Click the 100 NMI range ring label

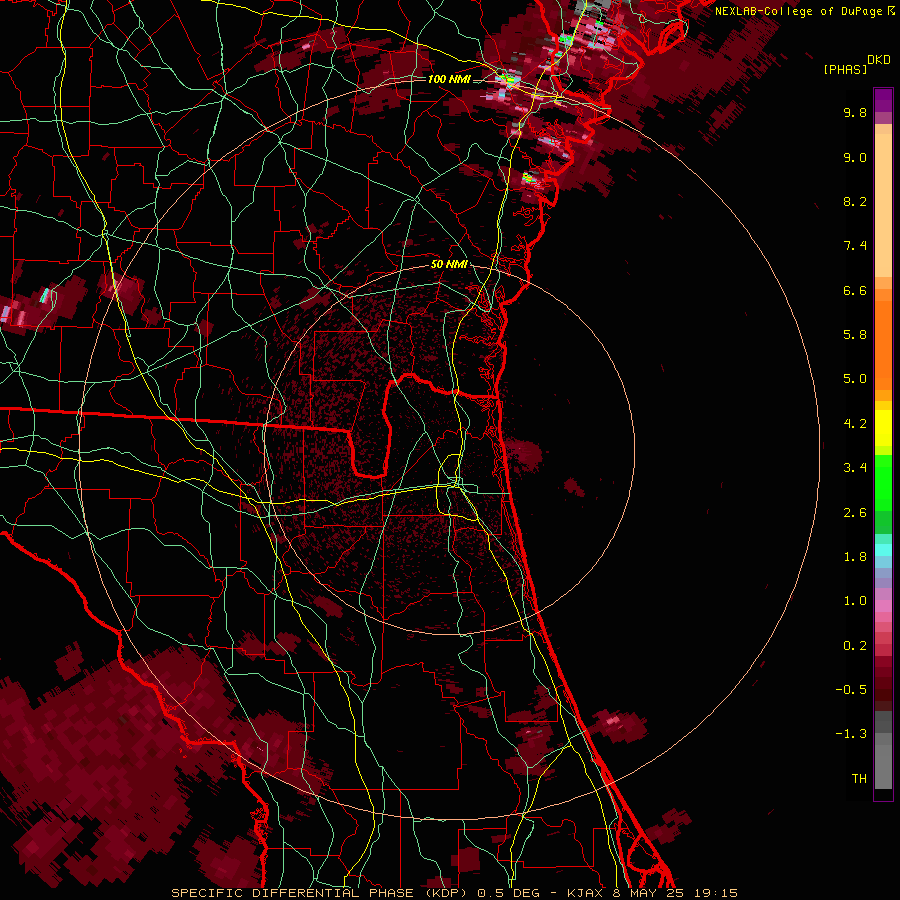point(448,79)
